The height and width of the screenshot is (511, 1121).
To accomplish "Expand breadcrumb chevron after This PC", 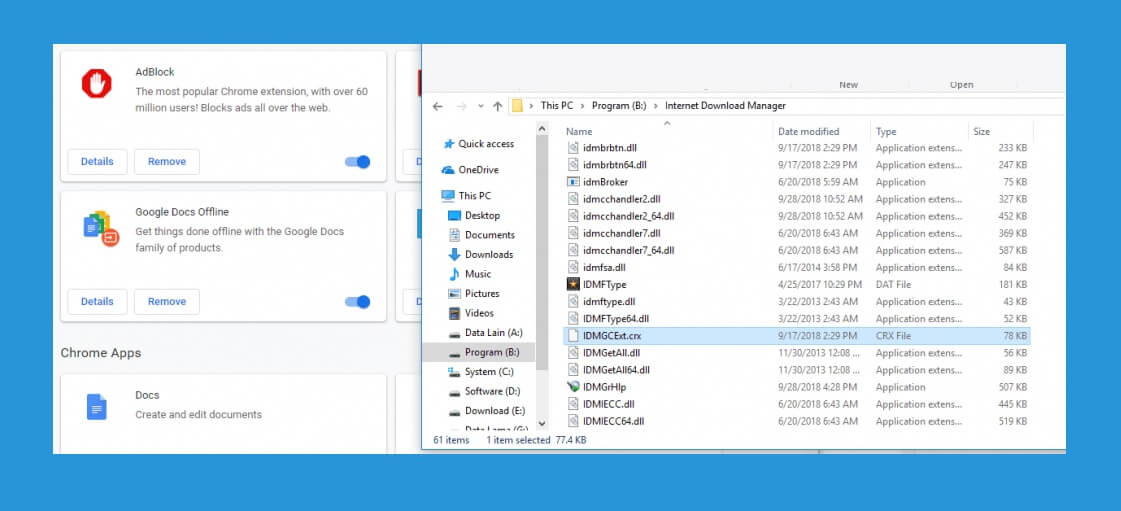I will [583, 106].
